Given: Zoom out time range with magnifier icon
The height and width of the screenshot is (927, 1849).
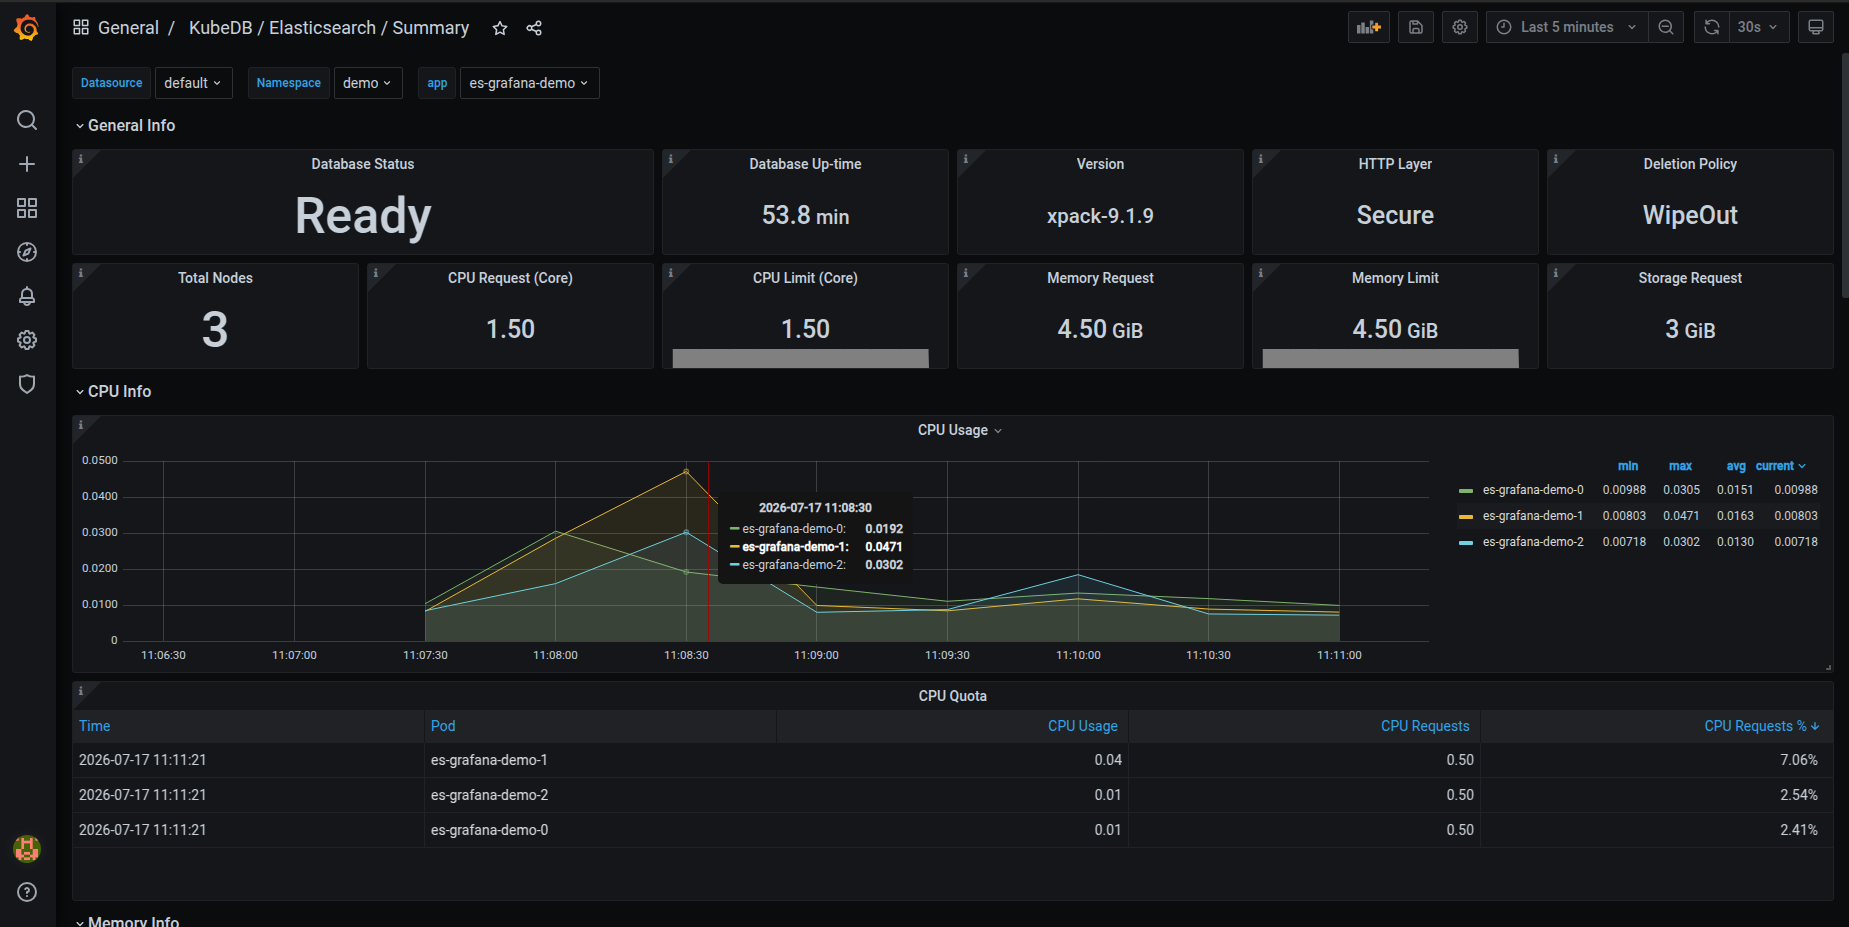Looking at the screenshot, I should coord(1666,27).
